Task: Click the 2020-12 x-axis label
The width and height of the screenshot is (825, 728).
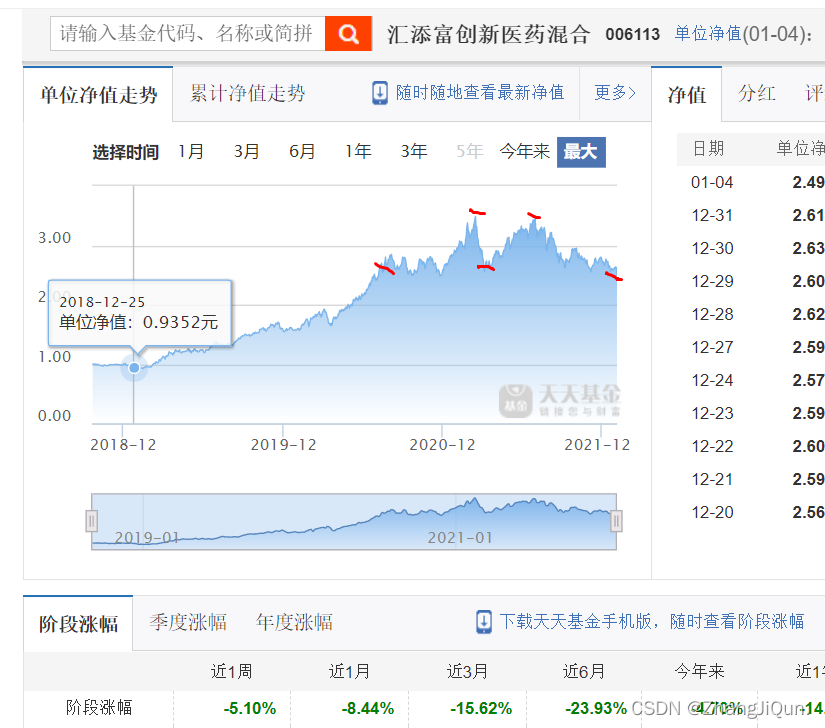Action: 442,445
